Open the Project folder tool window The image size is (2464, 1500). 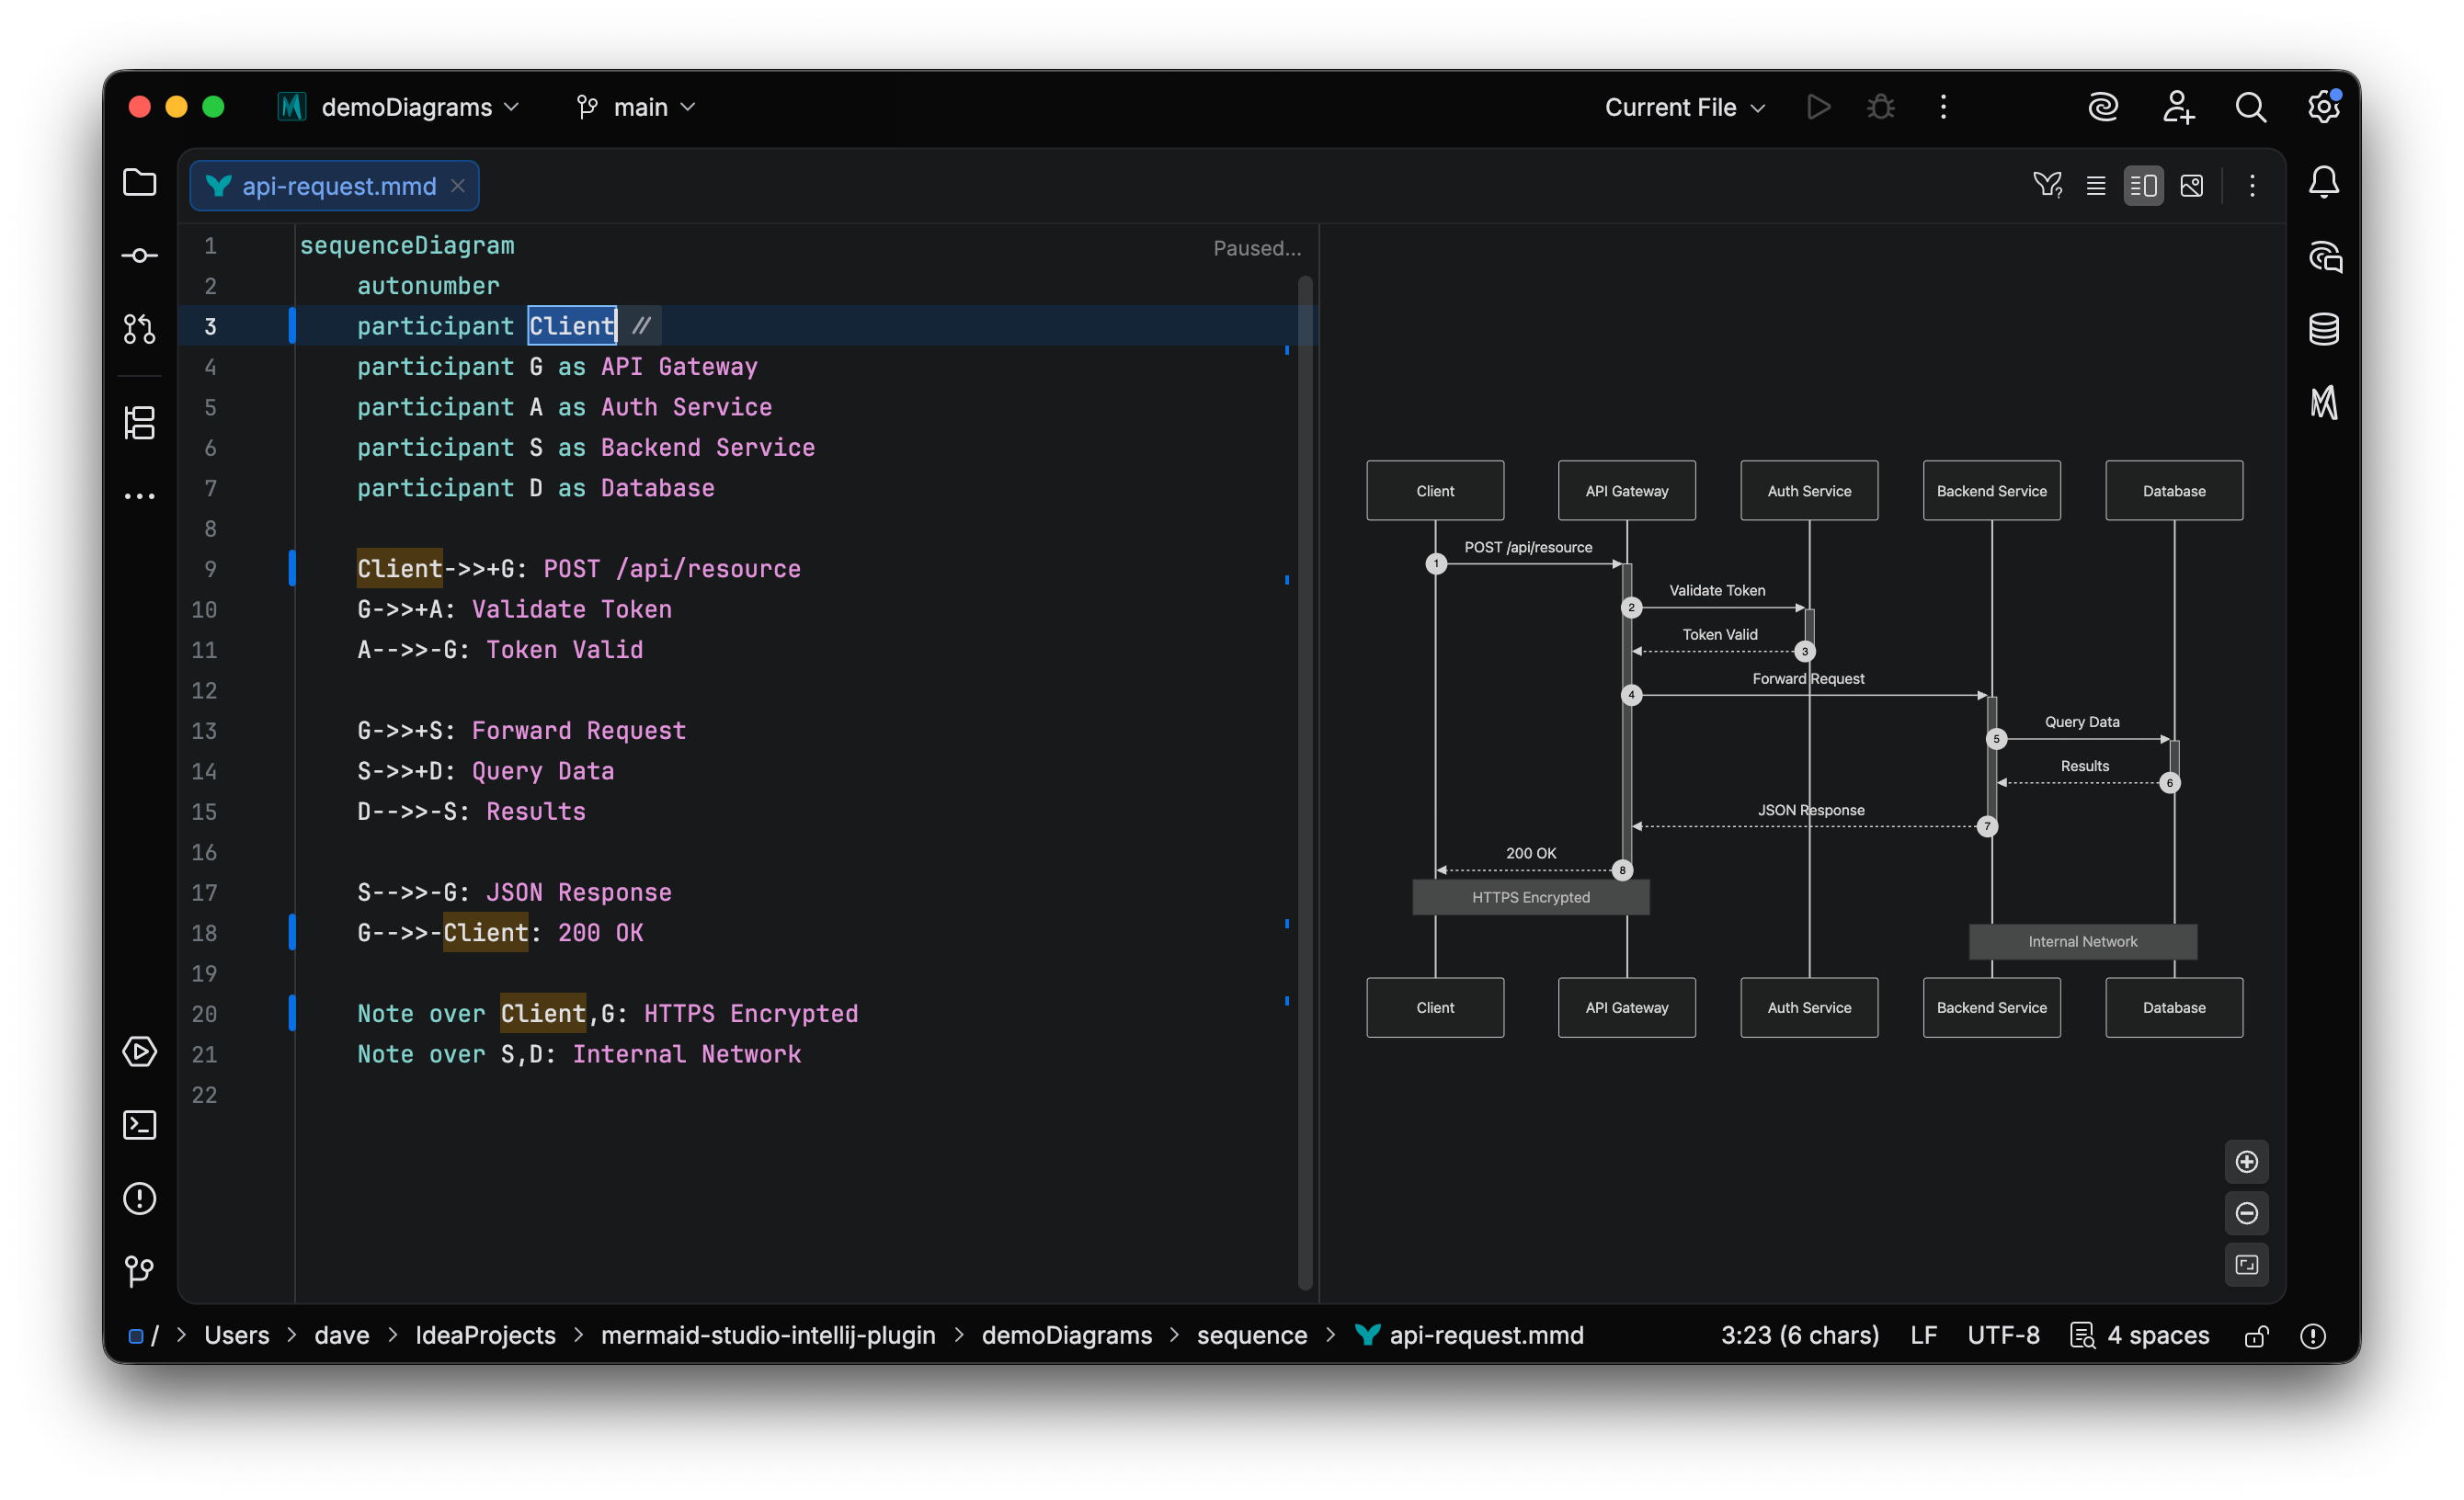pos(139,183)
